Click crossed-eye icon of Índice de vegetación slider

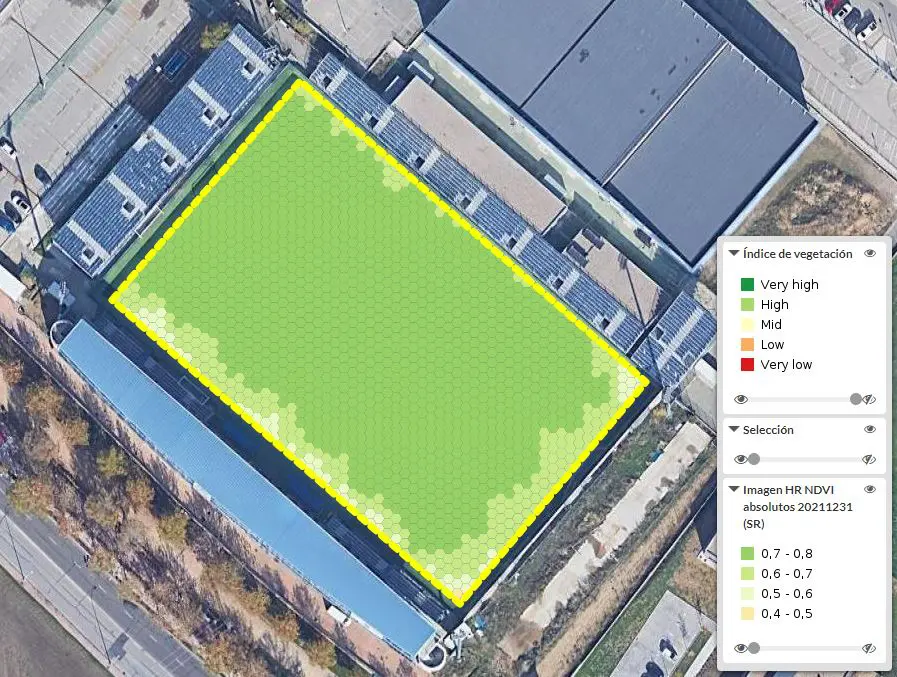pos(869,399)
